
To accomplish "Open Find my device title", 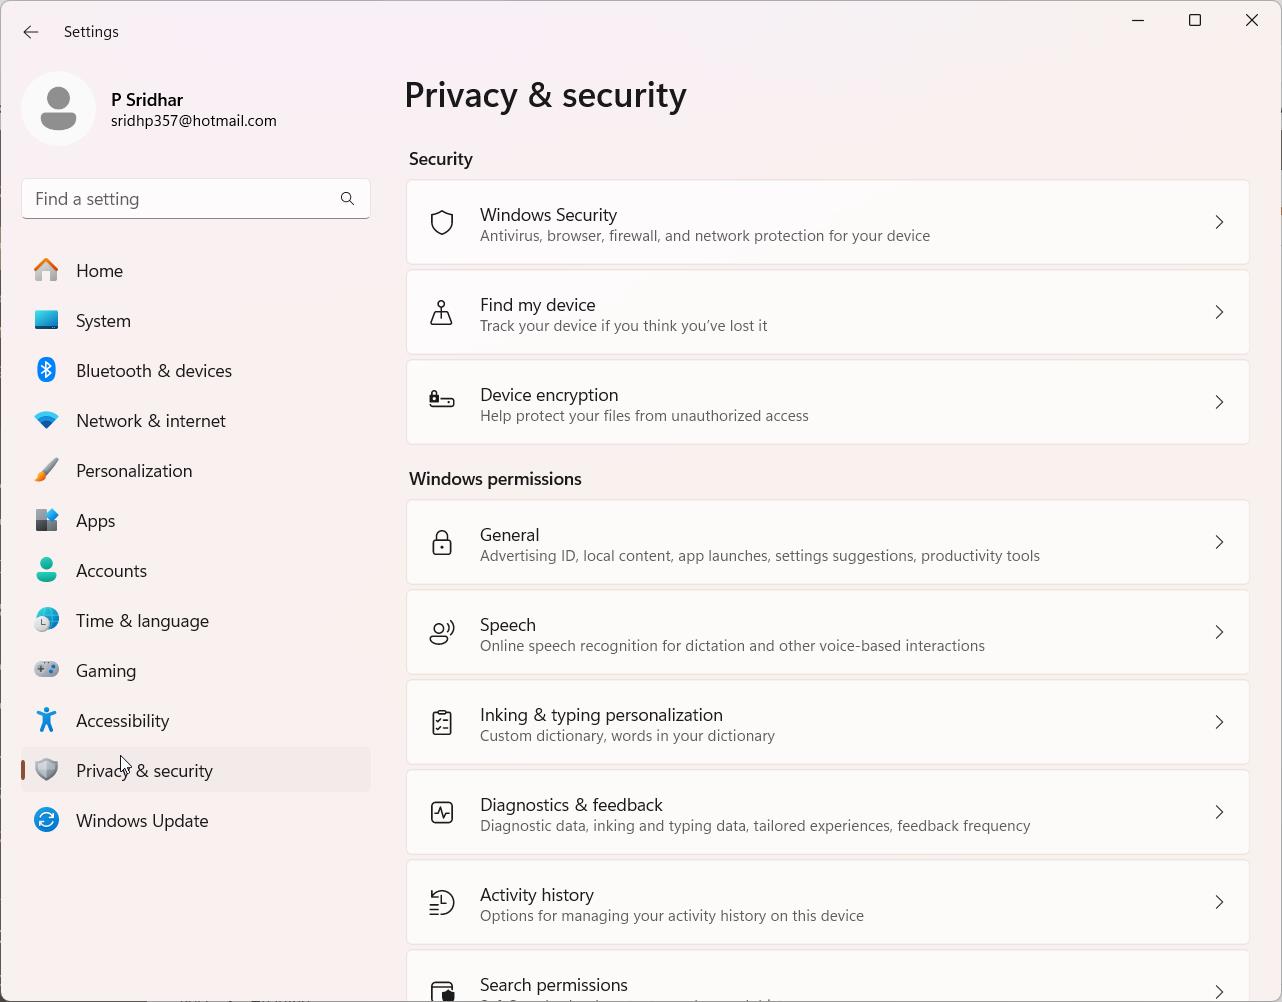I will (538, 305).
